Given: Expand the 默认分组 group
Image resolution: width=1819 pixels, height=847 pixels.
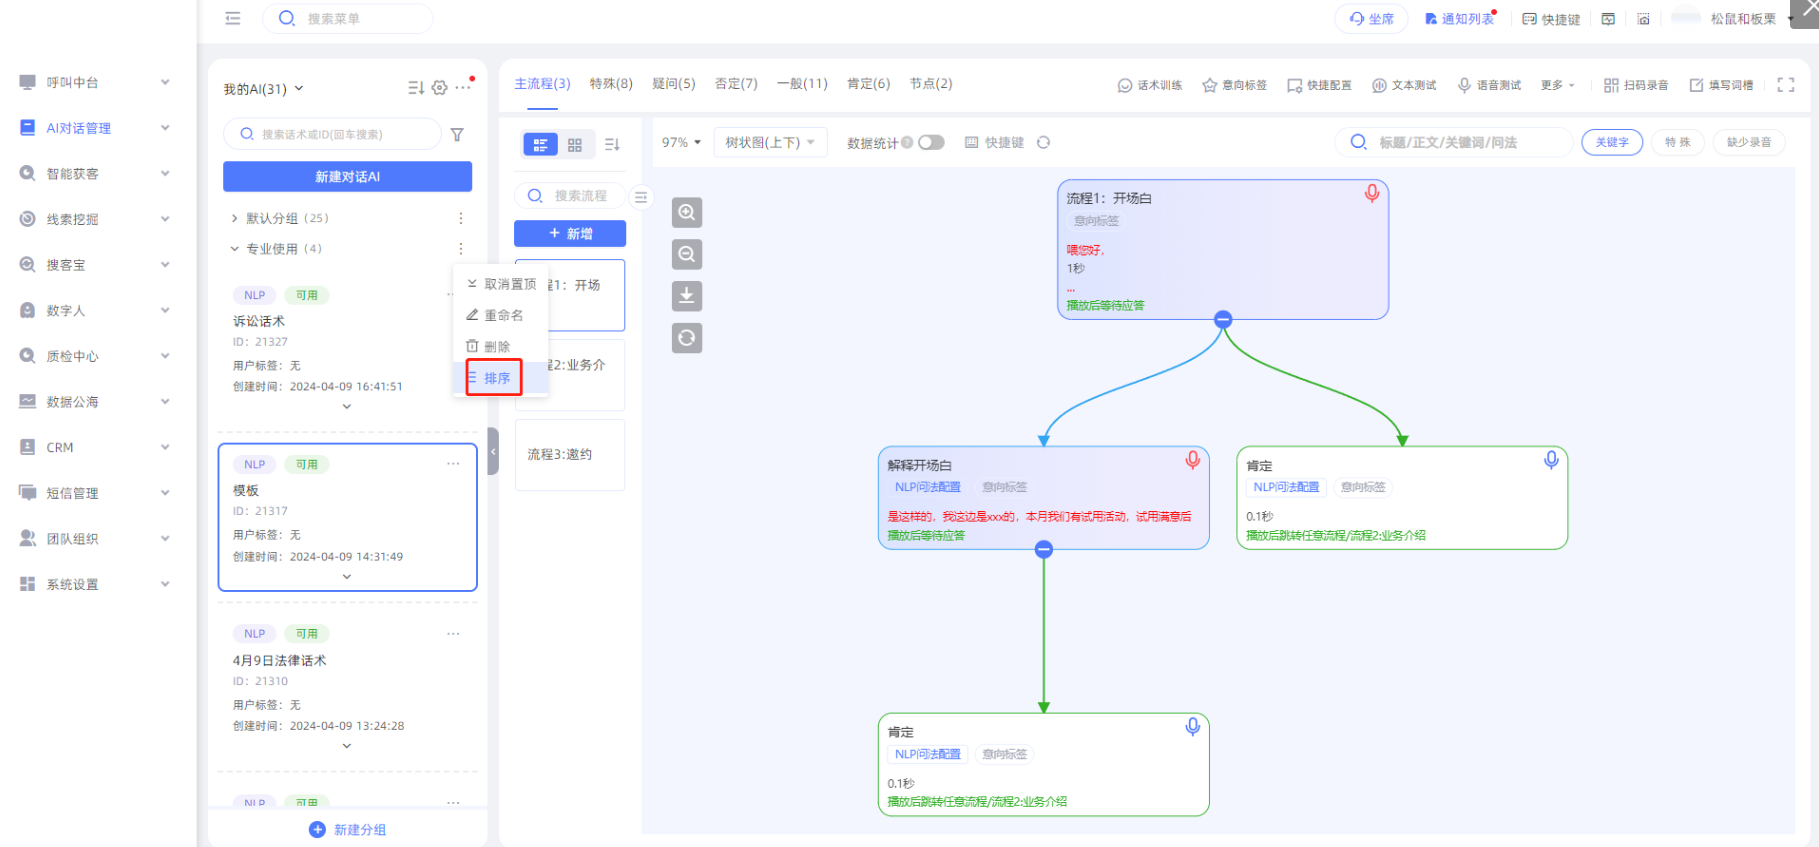Looking at the screenshot, I should coord(235,218).
